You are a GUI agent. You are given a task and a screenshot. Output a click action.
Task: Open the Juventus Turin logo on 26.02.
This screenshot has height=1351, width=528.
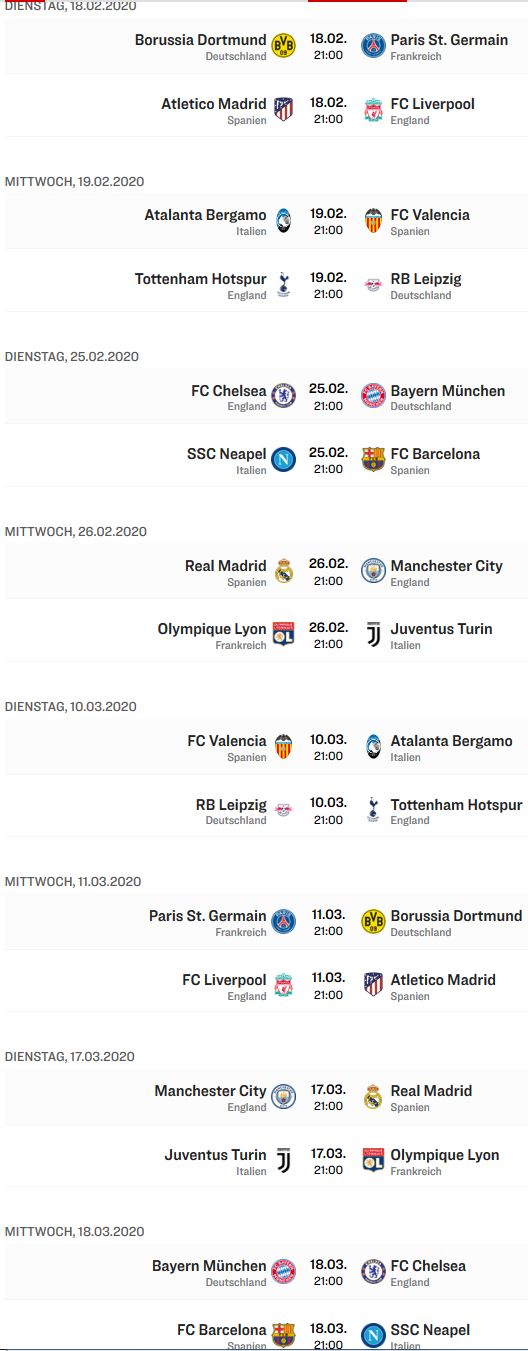click(373, 634)
